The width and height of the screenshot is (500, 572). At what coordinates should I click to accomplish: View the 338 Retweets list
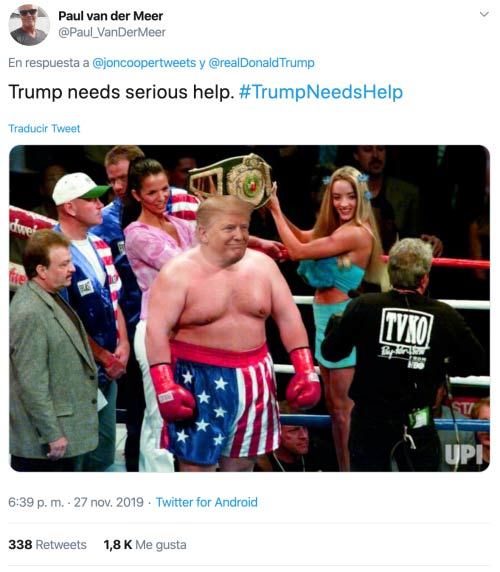(47, 545)
